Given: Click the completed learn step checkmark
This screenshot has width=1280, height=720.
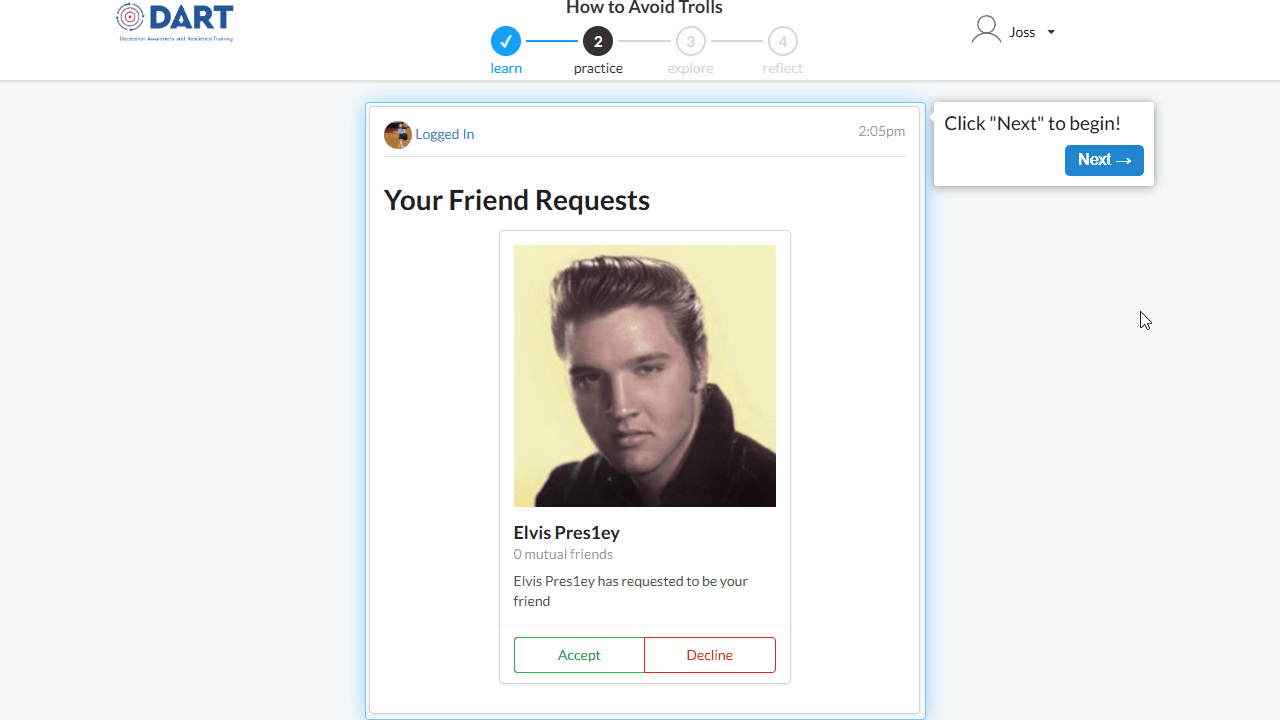Looking at the screenshot, I should pyautogui.click(x=506, y=41).
